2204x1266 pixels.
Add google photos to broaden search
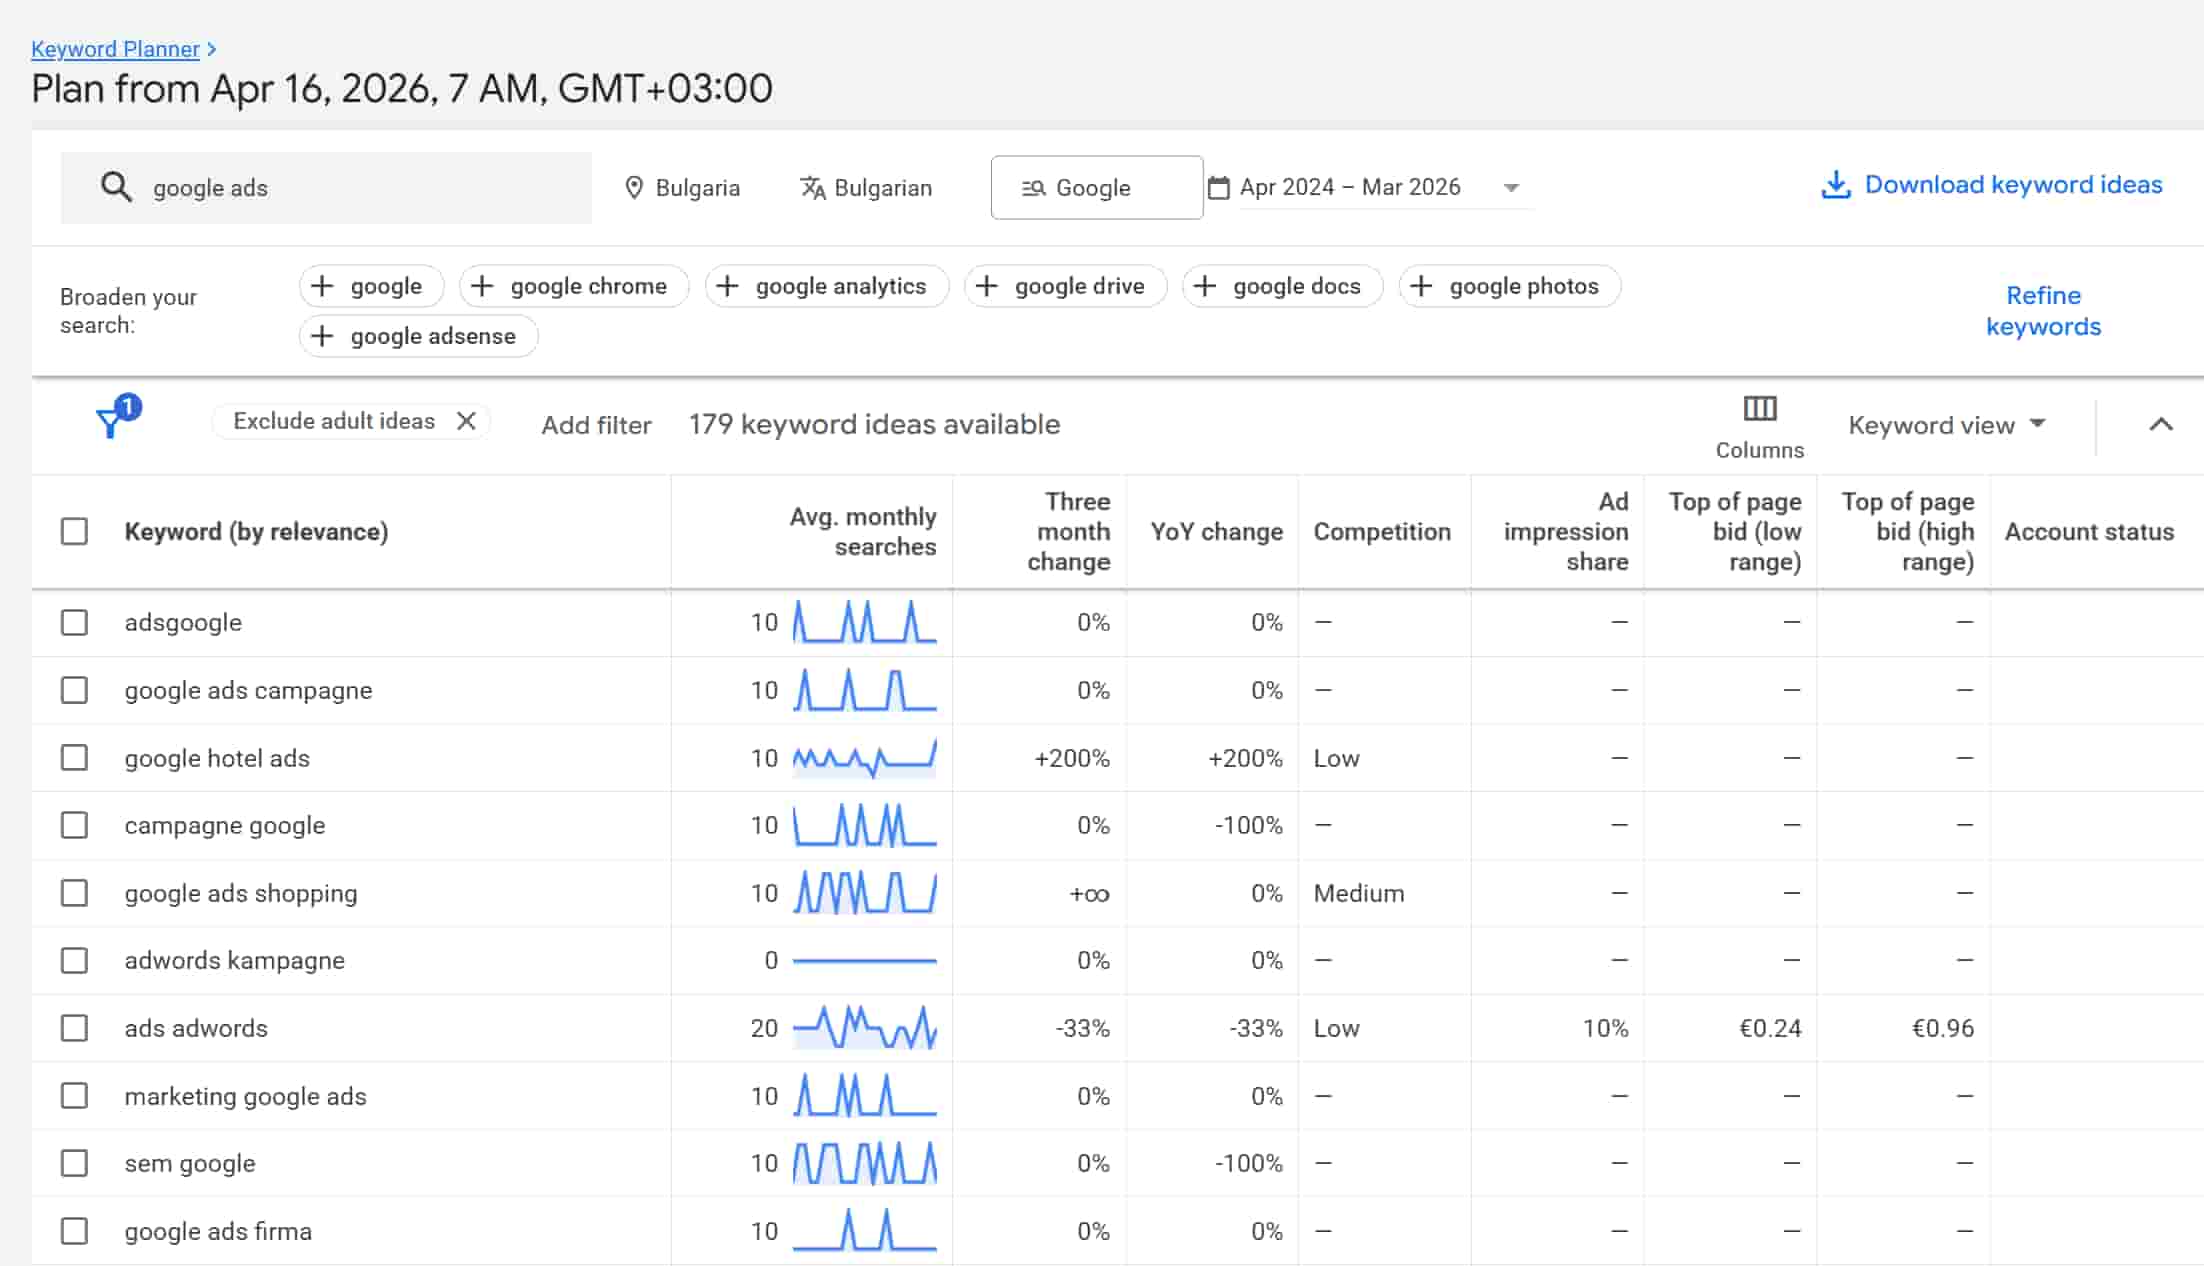[1510, 286]
